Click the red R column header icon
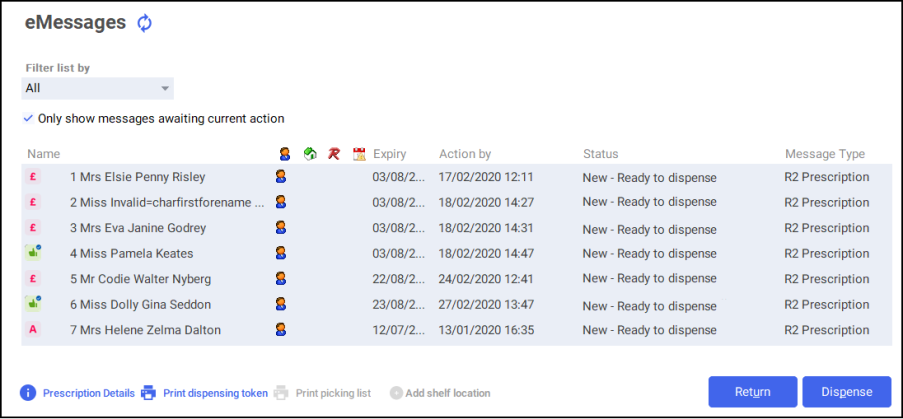Screen dimensions: 903x419 334,154
